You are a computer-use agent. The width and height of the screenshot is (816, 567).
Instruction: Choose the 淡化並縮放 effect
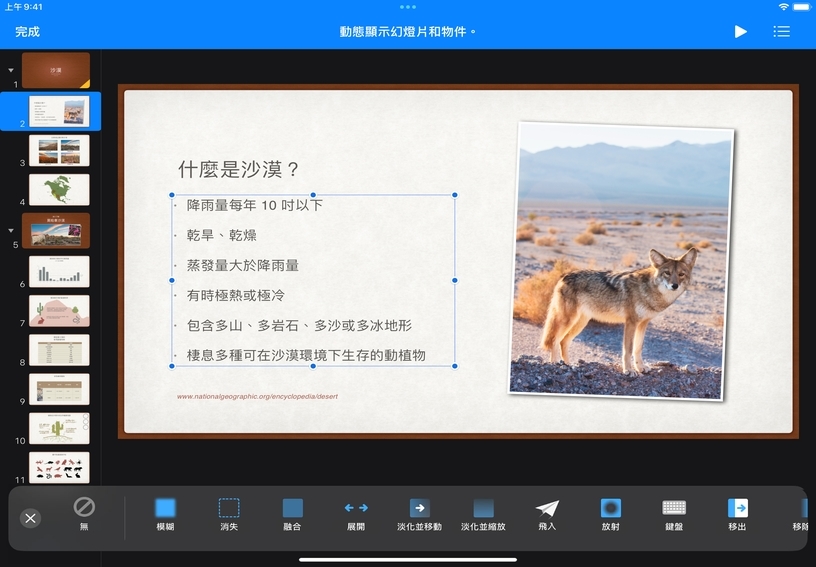[483, 514]
